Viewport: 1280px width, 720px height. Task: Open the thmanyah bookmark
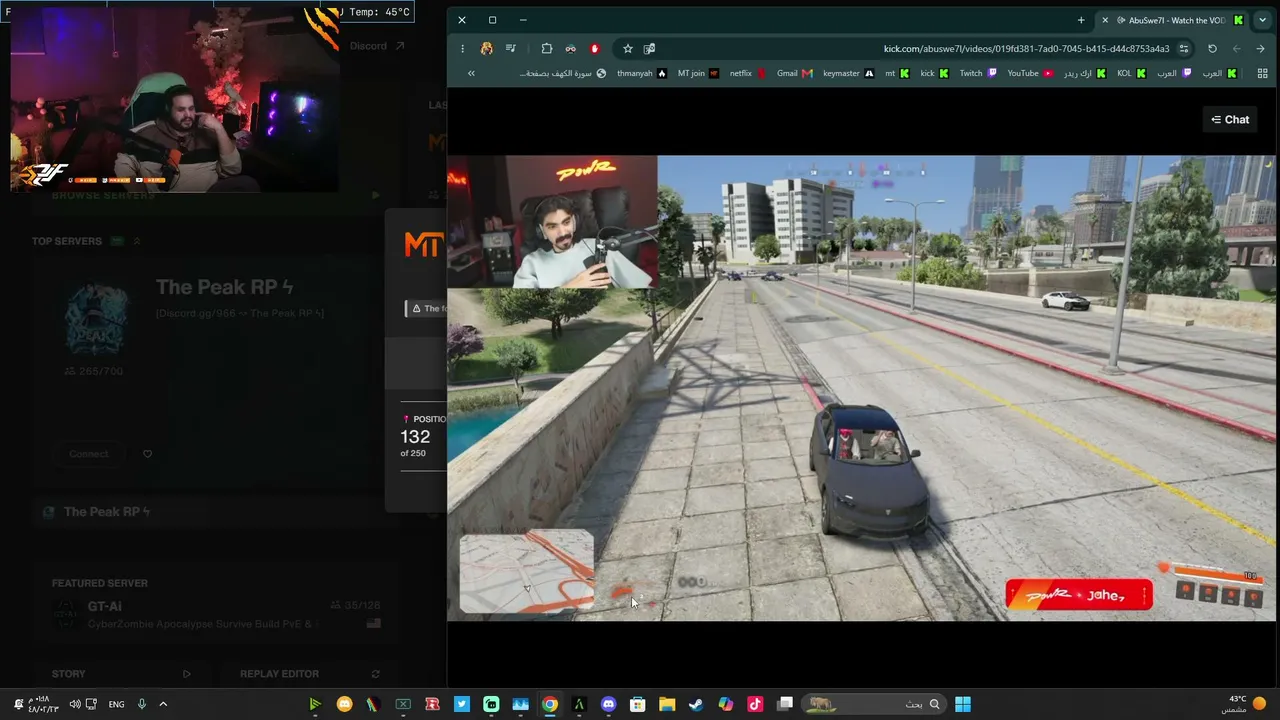click(641, 73)
